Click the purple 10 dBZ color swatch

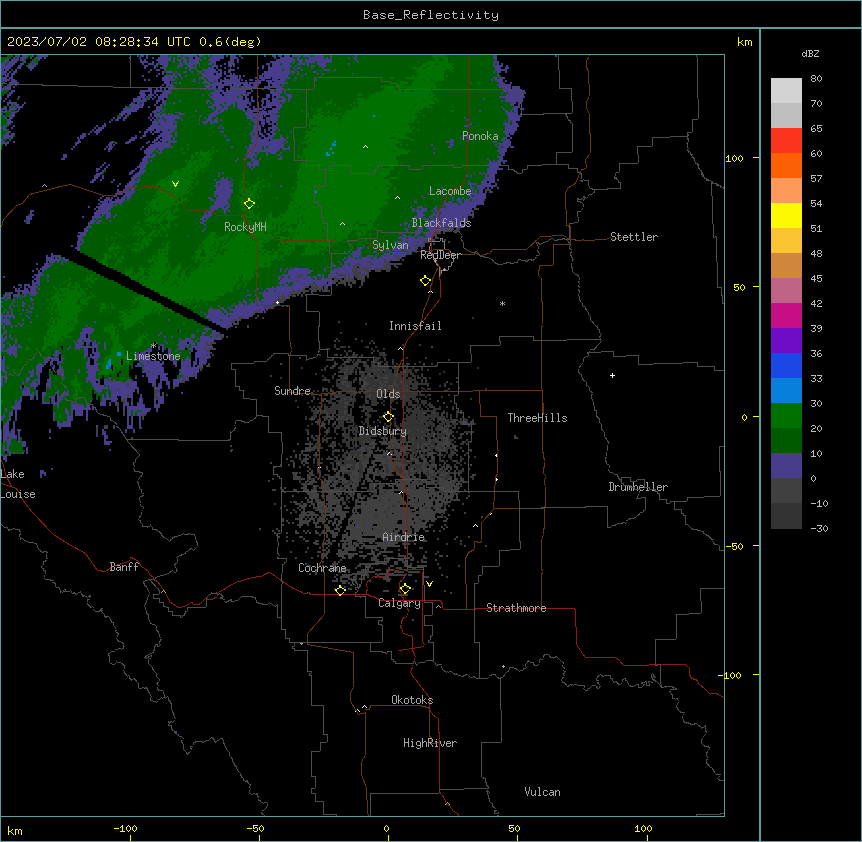coord(786,466)
